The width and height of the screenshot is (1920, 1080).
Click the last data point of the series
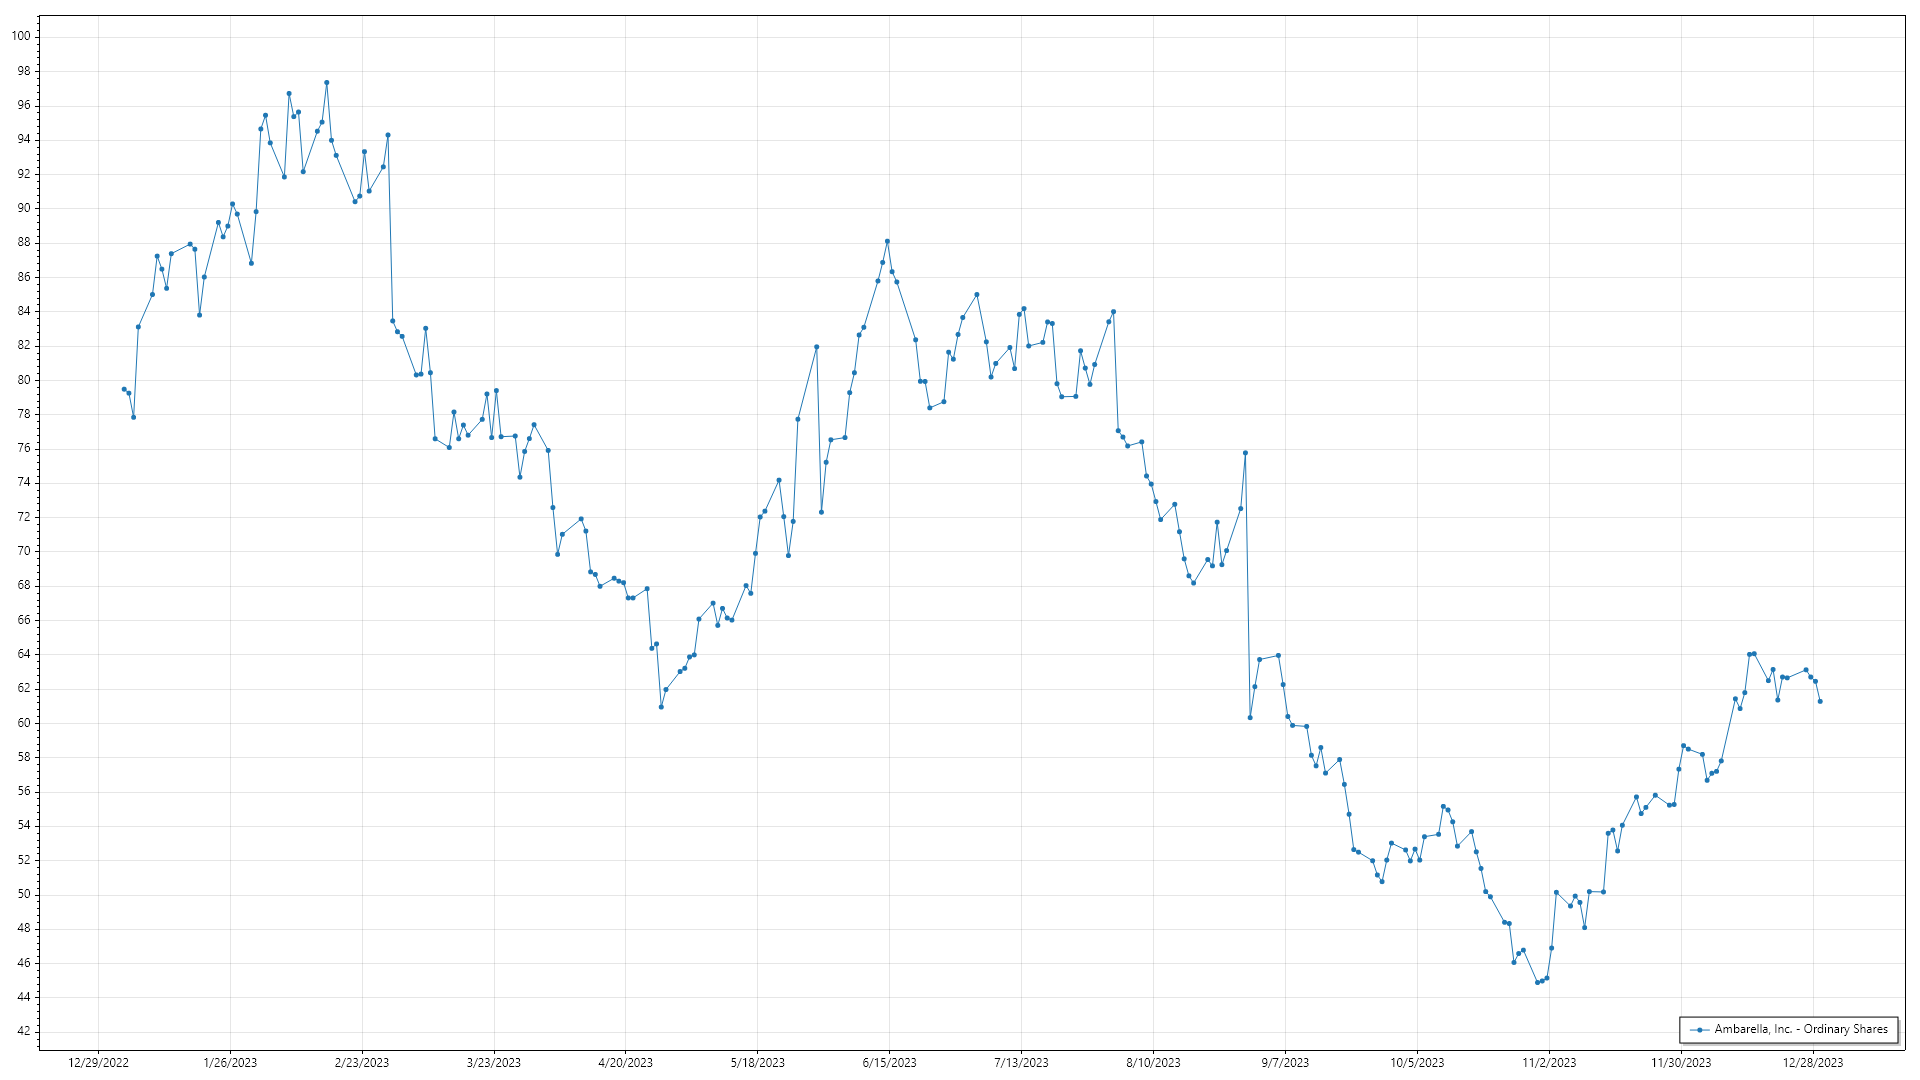coord(1820,701)
